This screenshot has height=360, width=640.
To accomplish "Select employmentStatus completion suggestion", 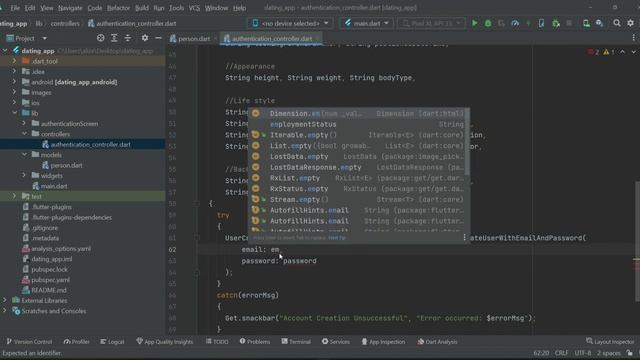I will [x=358, y=124].
